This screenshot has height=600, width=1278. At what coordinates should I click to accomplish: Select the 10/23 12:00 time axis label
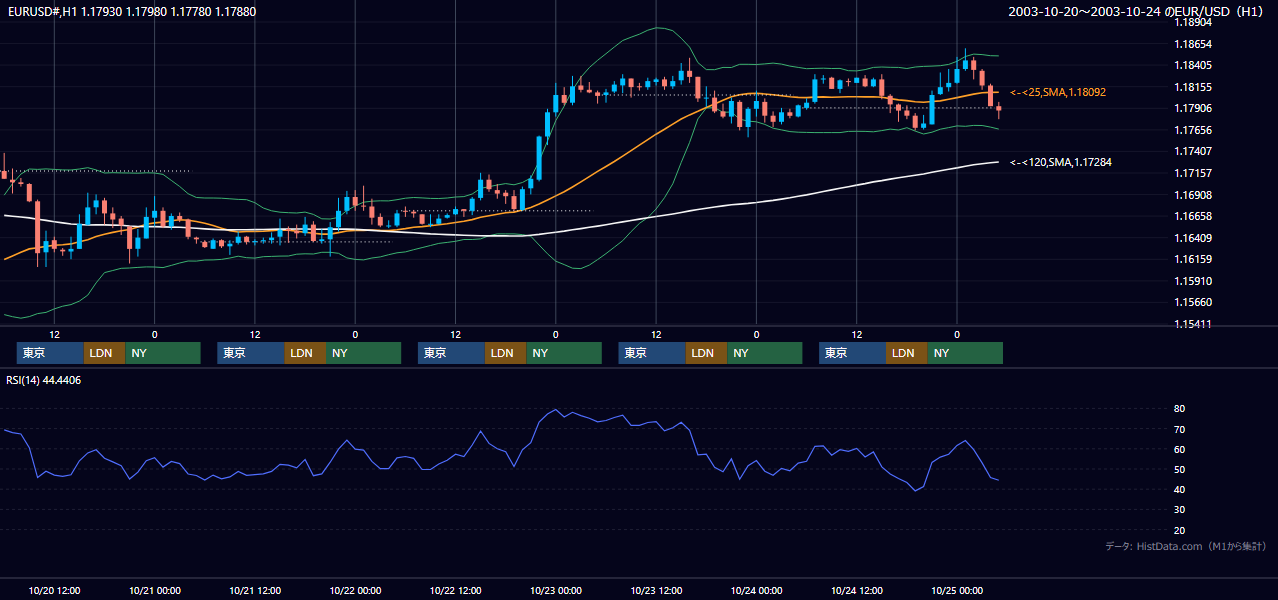tap(656, 590)
